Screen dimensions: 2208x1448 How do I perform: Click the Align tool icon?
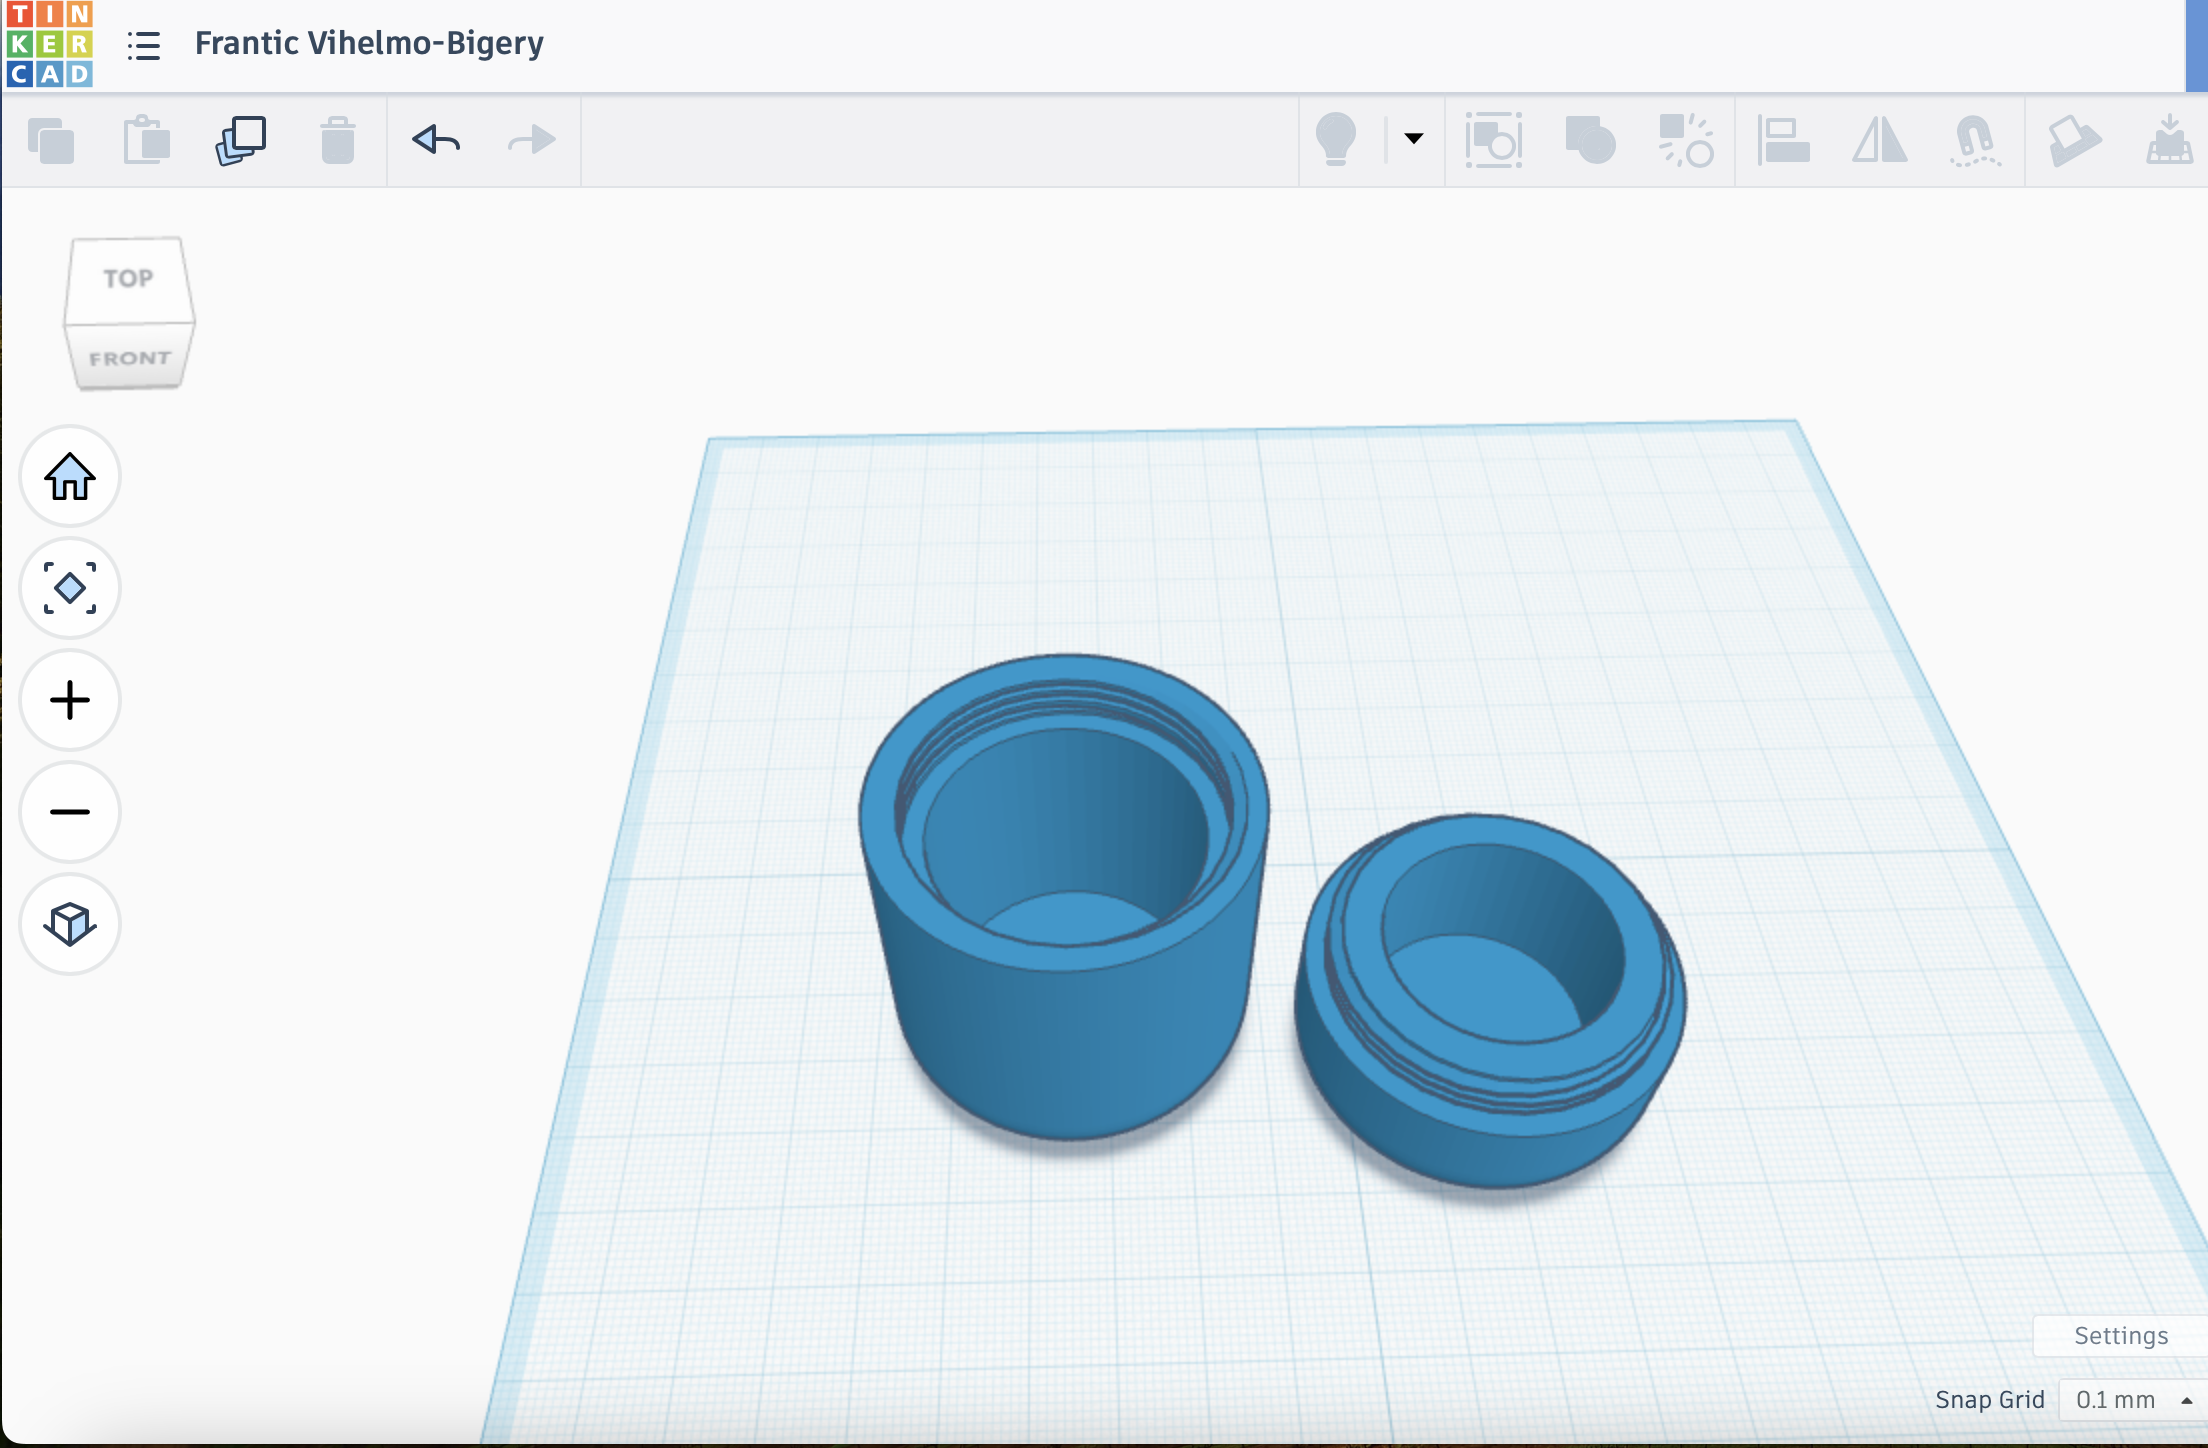click(1783, 140)
